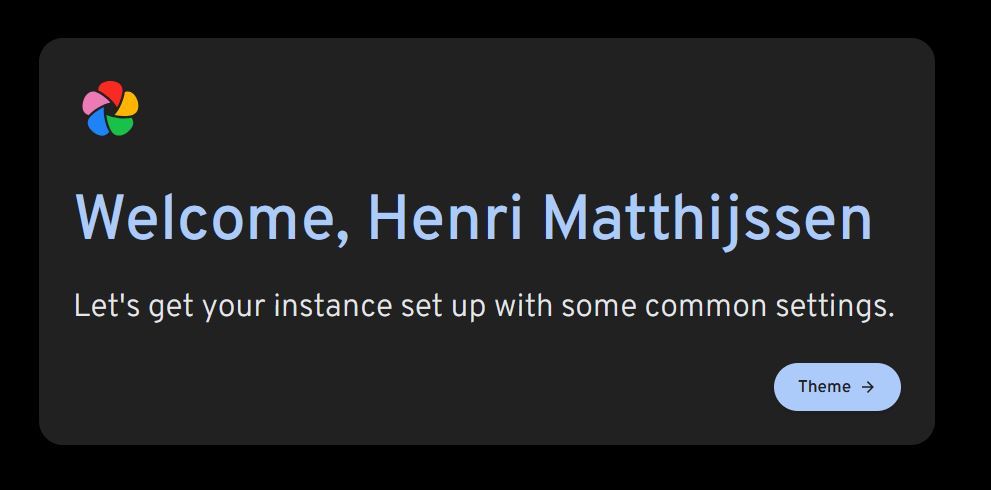Click empty card space left of Theme button
The height and width of the screenshot is (490, 991).
pos(400,388)
